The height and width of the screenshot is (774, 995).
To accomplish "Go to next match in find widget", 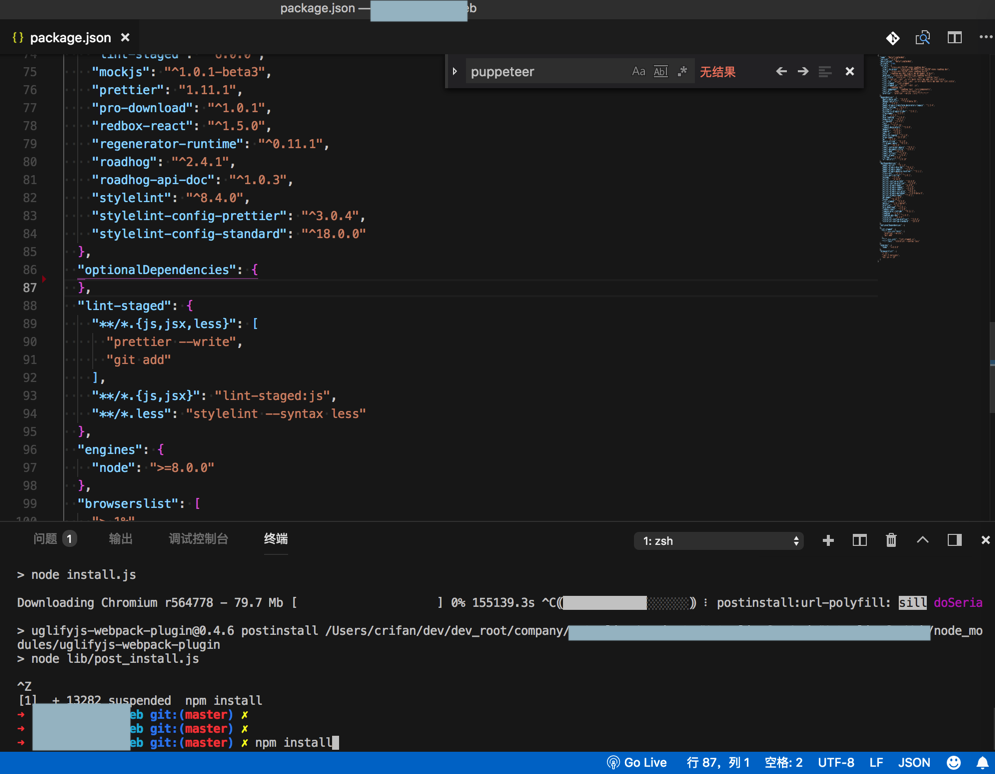I will point(803,72).
